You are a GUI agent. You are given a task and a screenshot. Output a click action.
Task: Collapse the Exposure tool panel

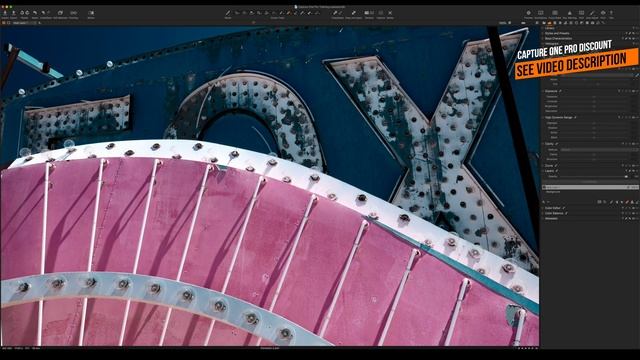[542, 91]
